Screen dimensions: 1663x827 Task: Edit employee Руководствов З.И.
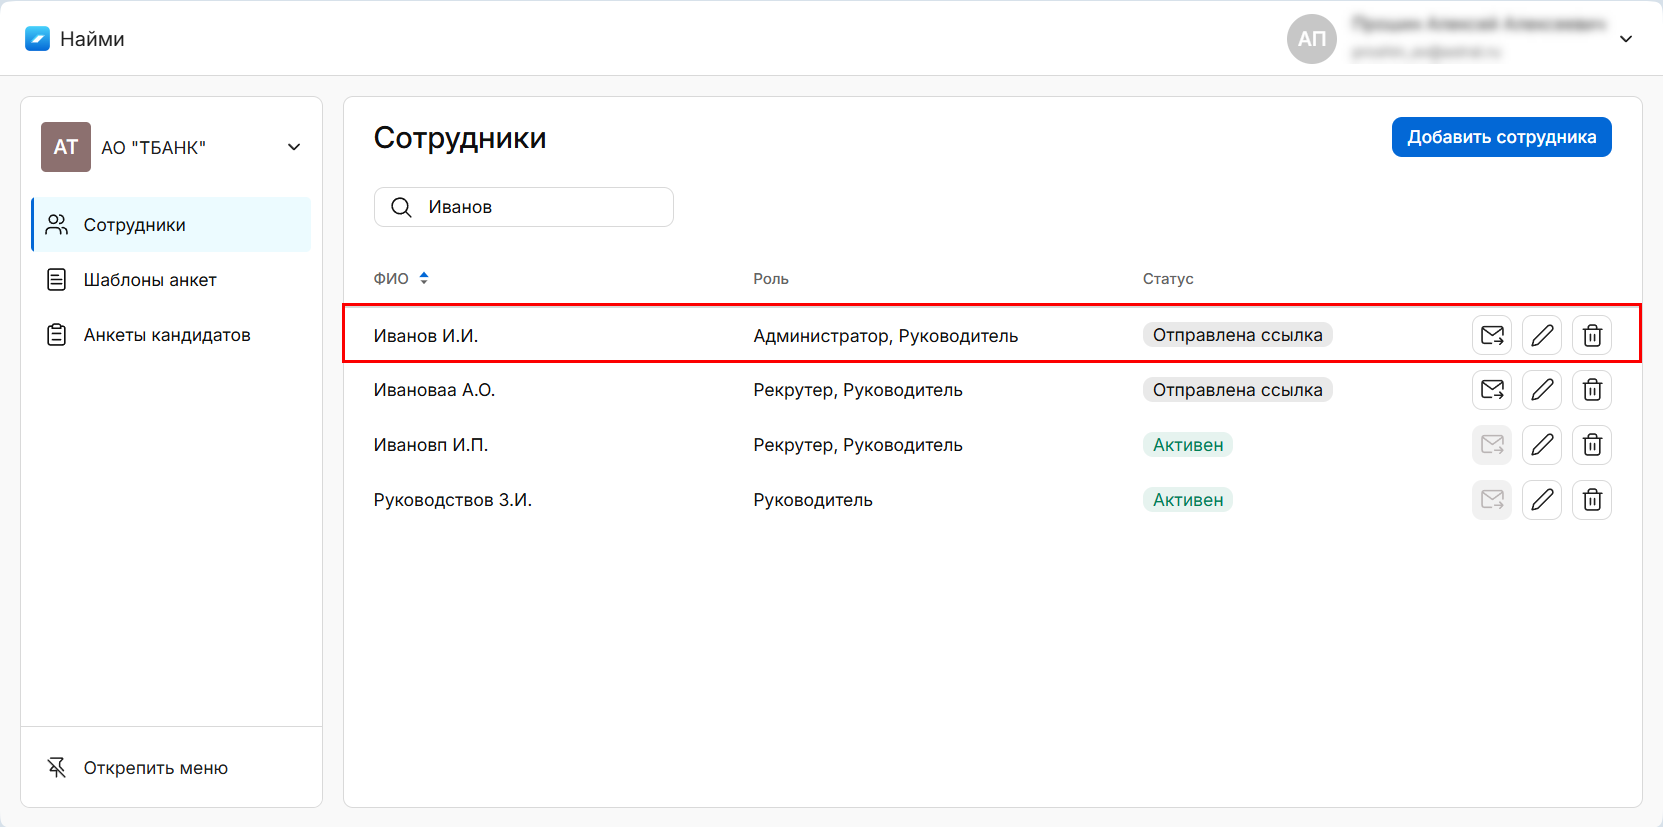pyautogui.click(x=1541, y=500)
